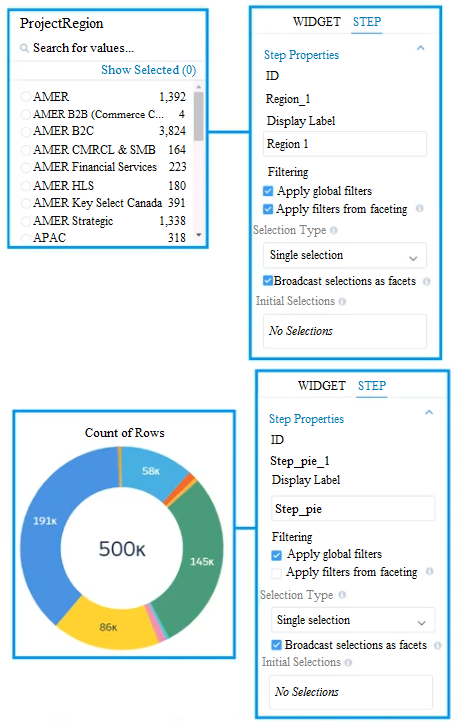Collapse the upper Step Properties section
Viewport: 463px width, 727px height.
(420, 48)
